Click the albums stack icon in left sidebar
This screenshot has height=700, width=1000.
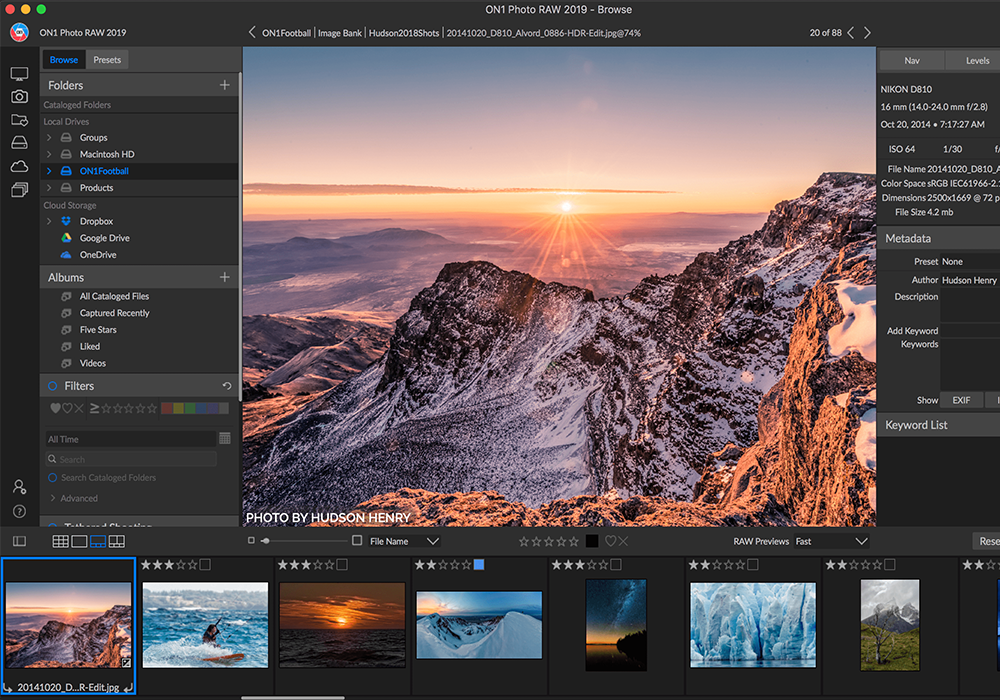click(19, 190)
